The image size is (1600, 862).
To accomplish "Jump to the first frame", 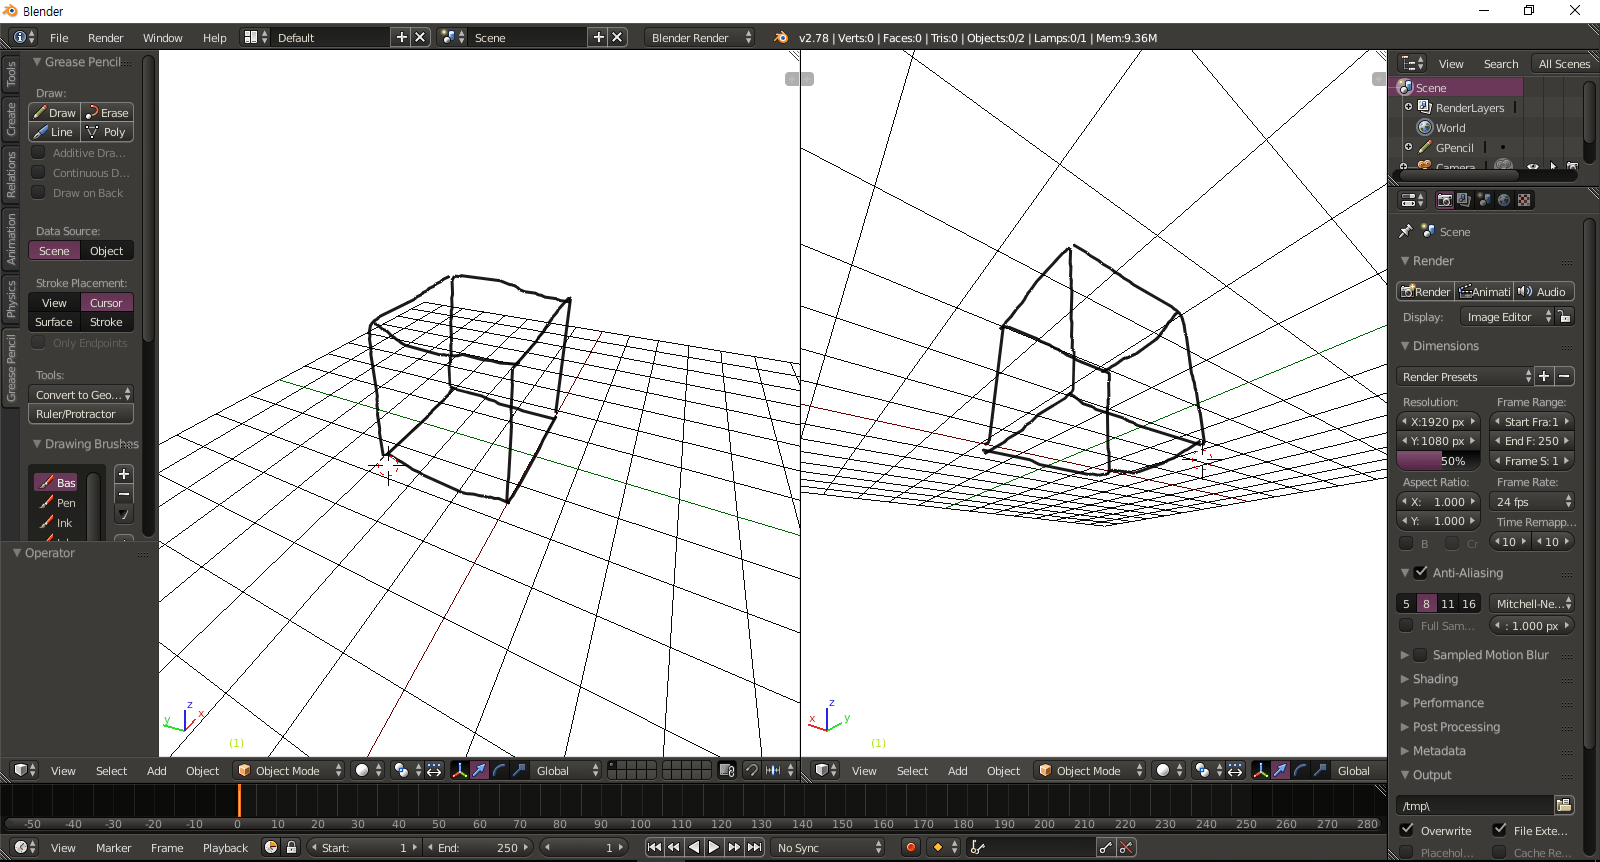I will (x=654, y=847).
